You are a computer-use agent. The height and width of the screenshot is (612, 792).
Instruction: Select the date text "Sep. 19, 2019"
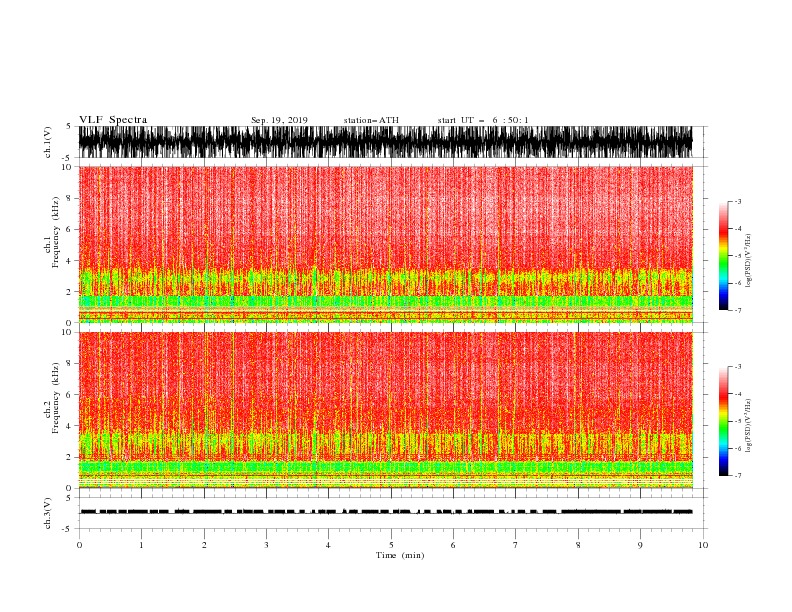coord(279,120)
